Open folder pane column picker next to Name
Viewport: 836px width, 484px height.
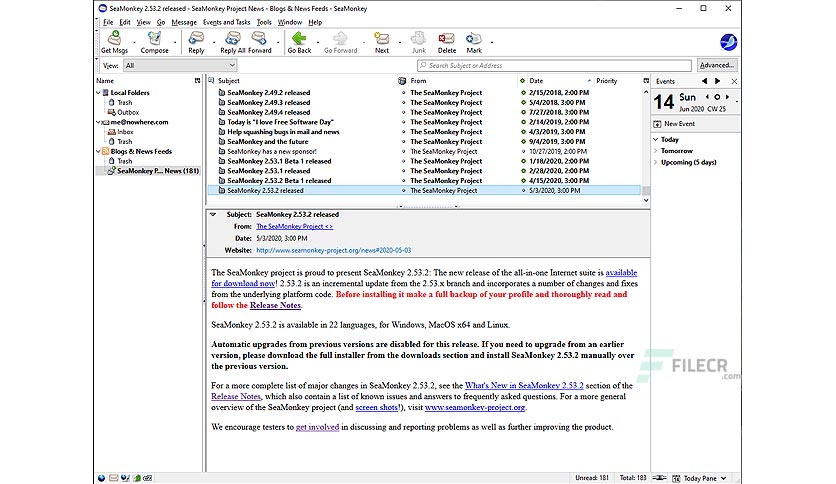pos(197,81)
